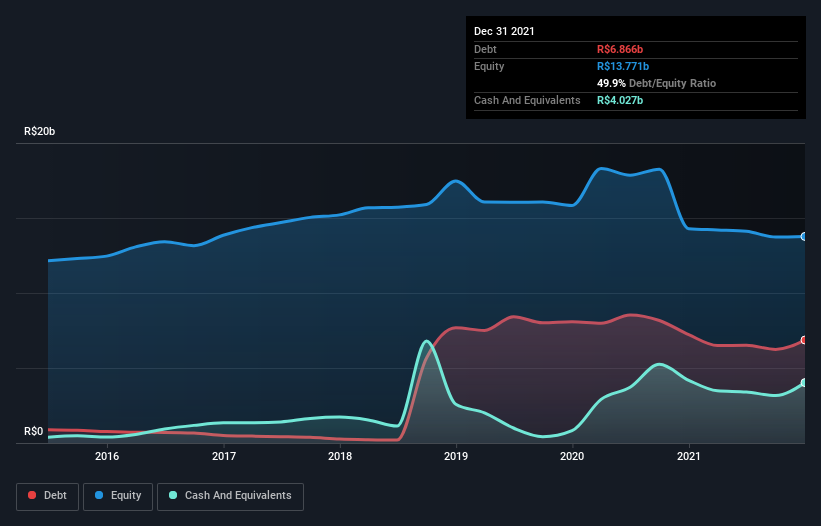Viewport: 821px width, 526px height.
Task: Click the 2019 x-axis label
Action: click(456, 456)
